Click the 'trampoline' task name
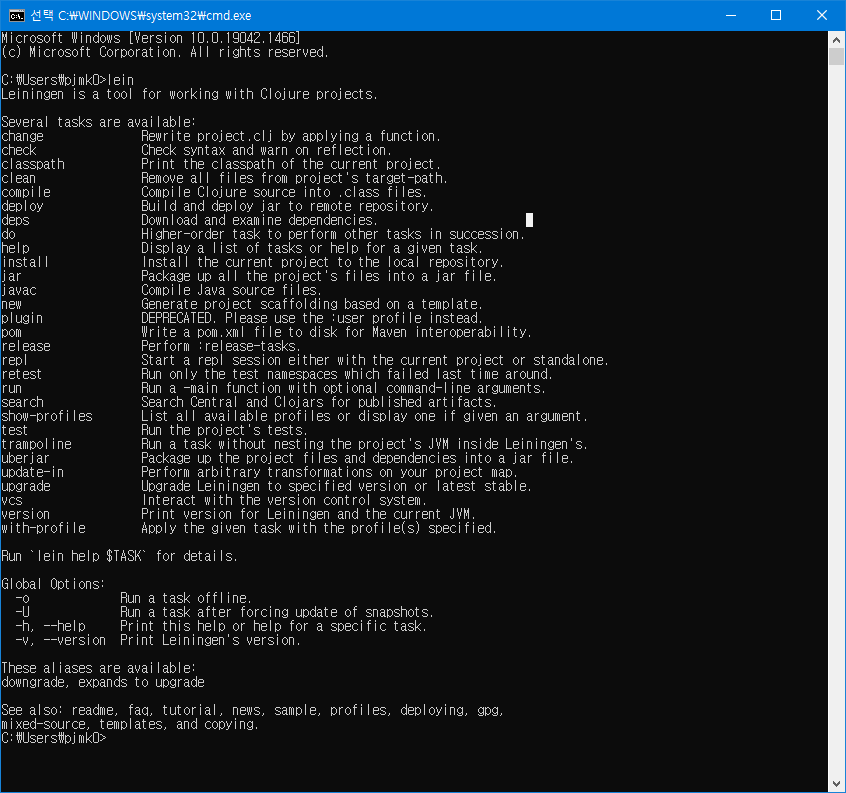This screenshot has width=846, height=793. click(x=36, y=445)
